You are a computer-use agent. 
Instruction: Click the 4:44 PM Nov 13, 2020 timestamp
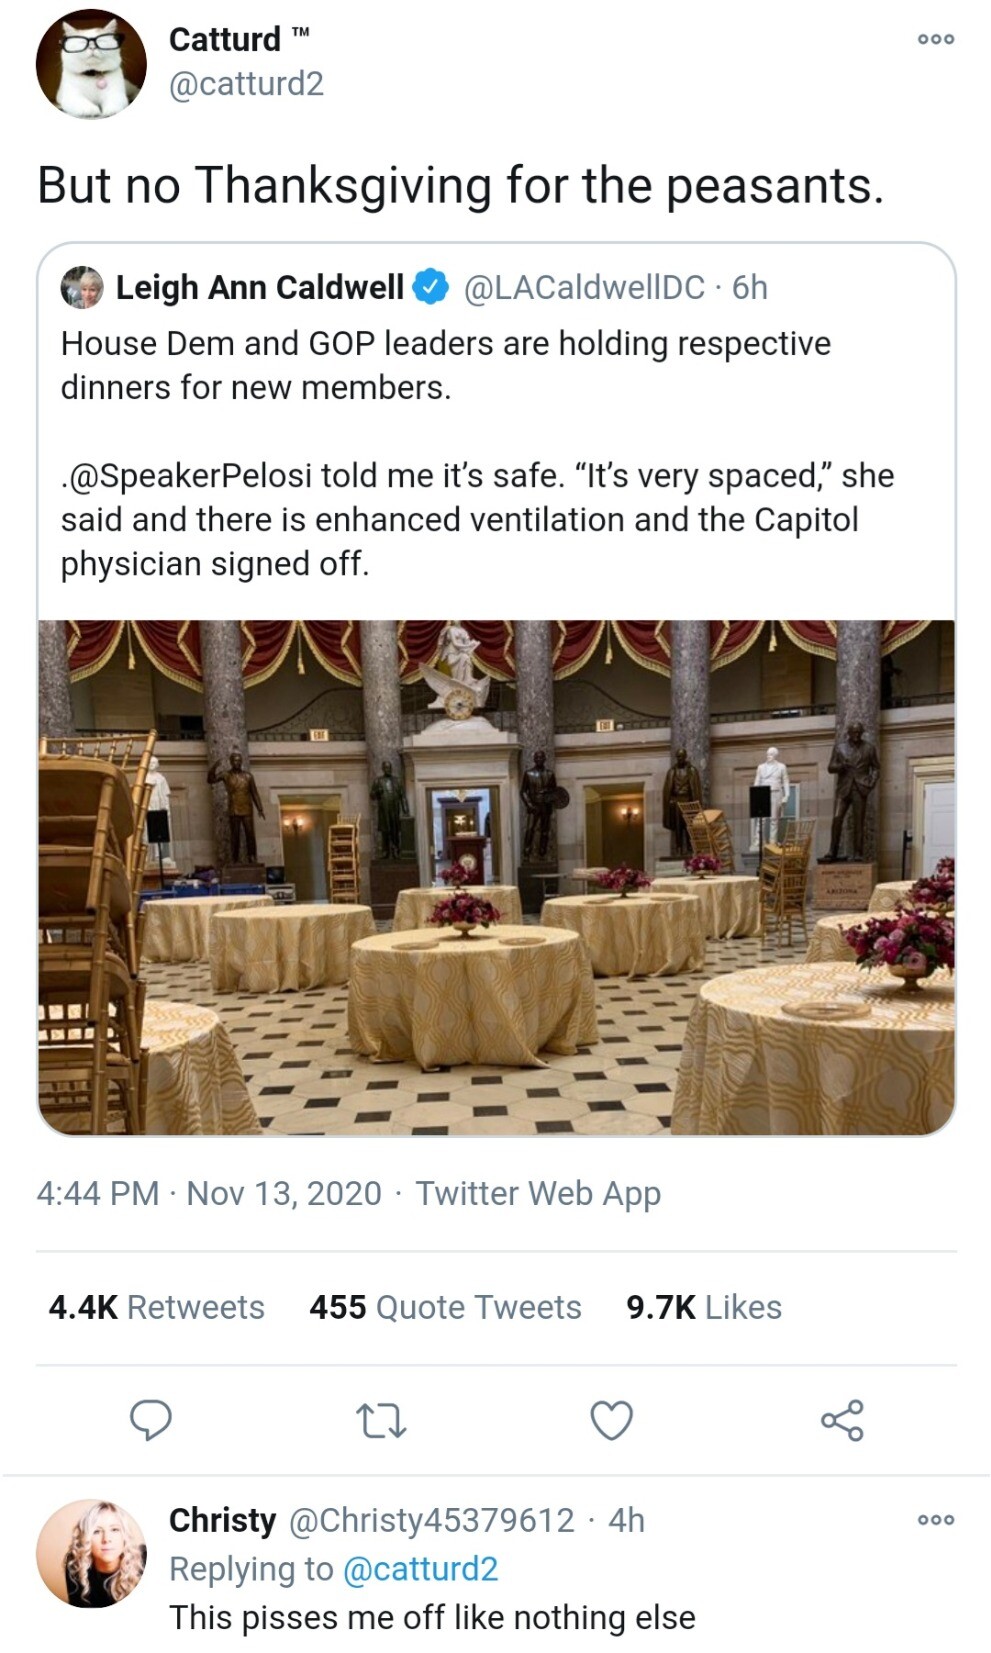pyautogui.click(x=209, y=1193)
